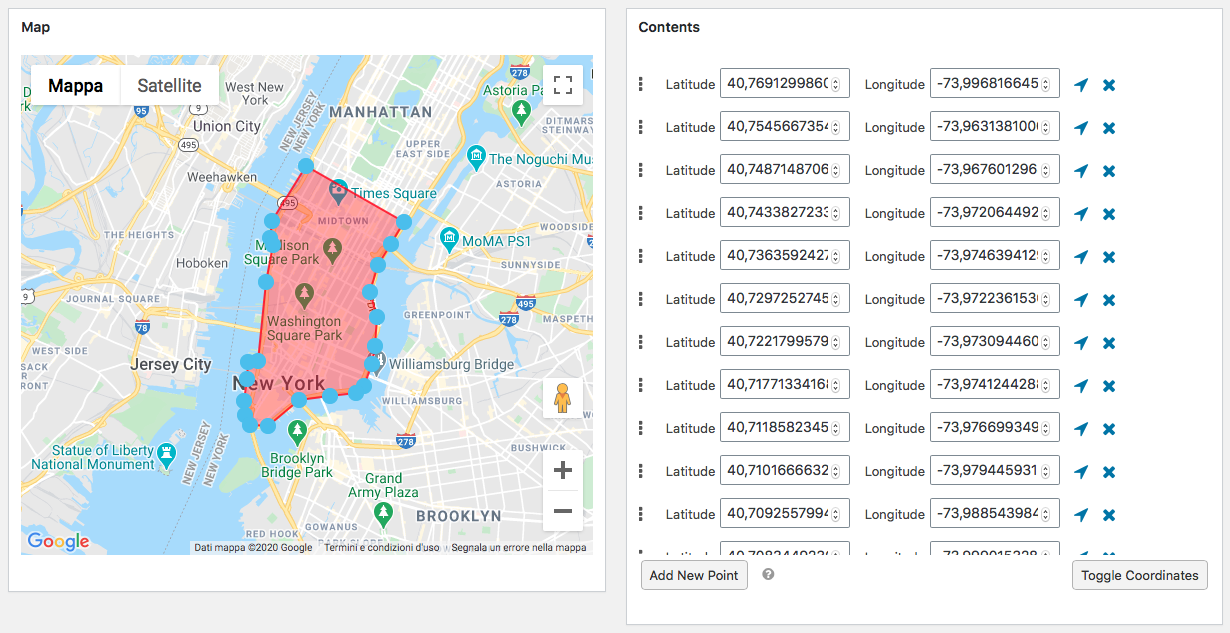Open Segnala un errore nella mappa link
This screenshot has height=633, width=1230.
coord(519,548)
